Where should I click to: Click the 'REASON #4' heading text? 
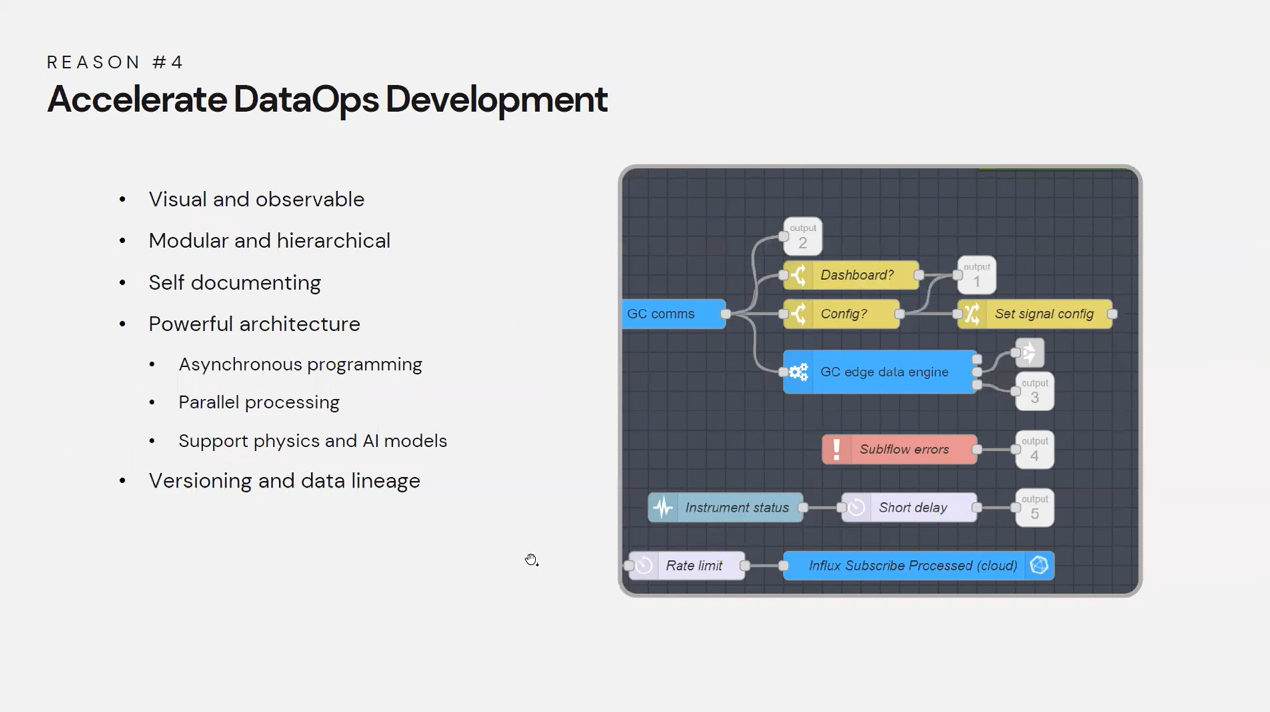tap(116, 62)
